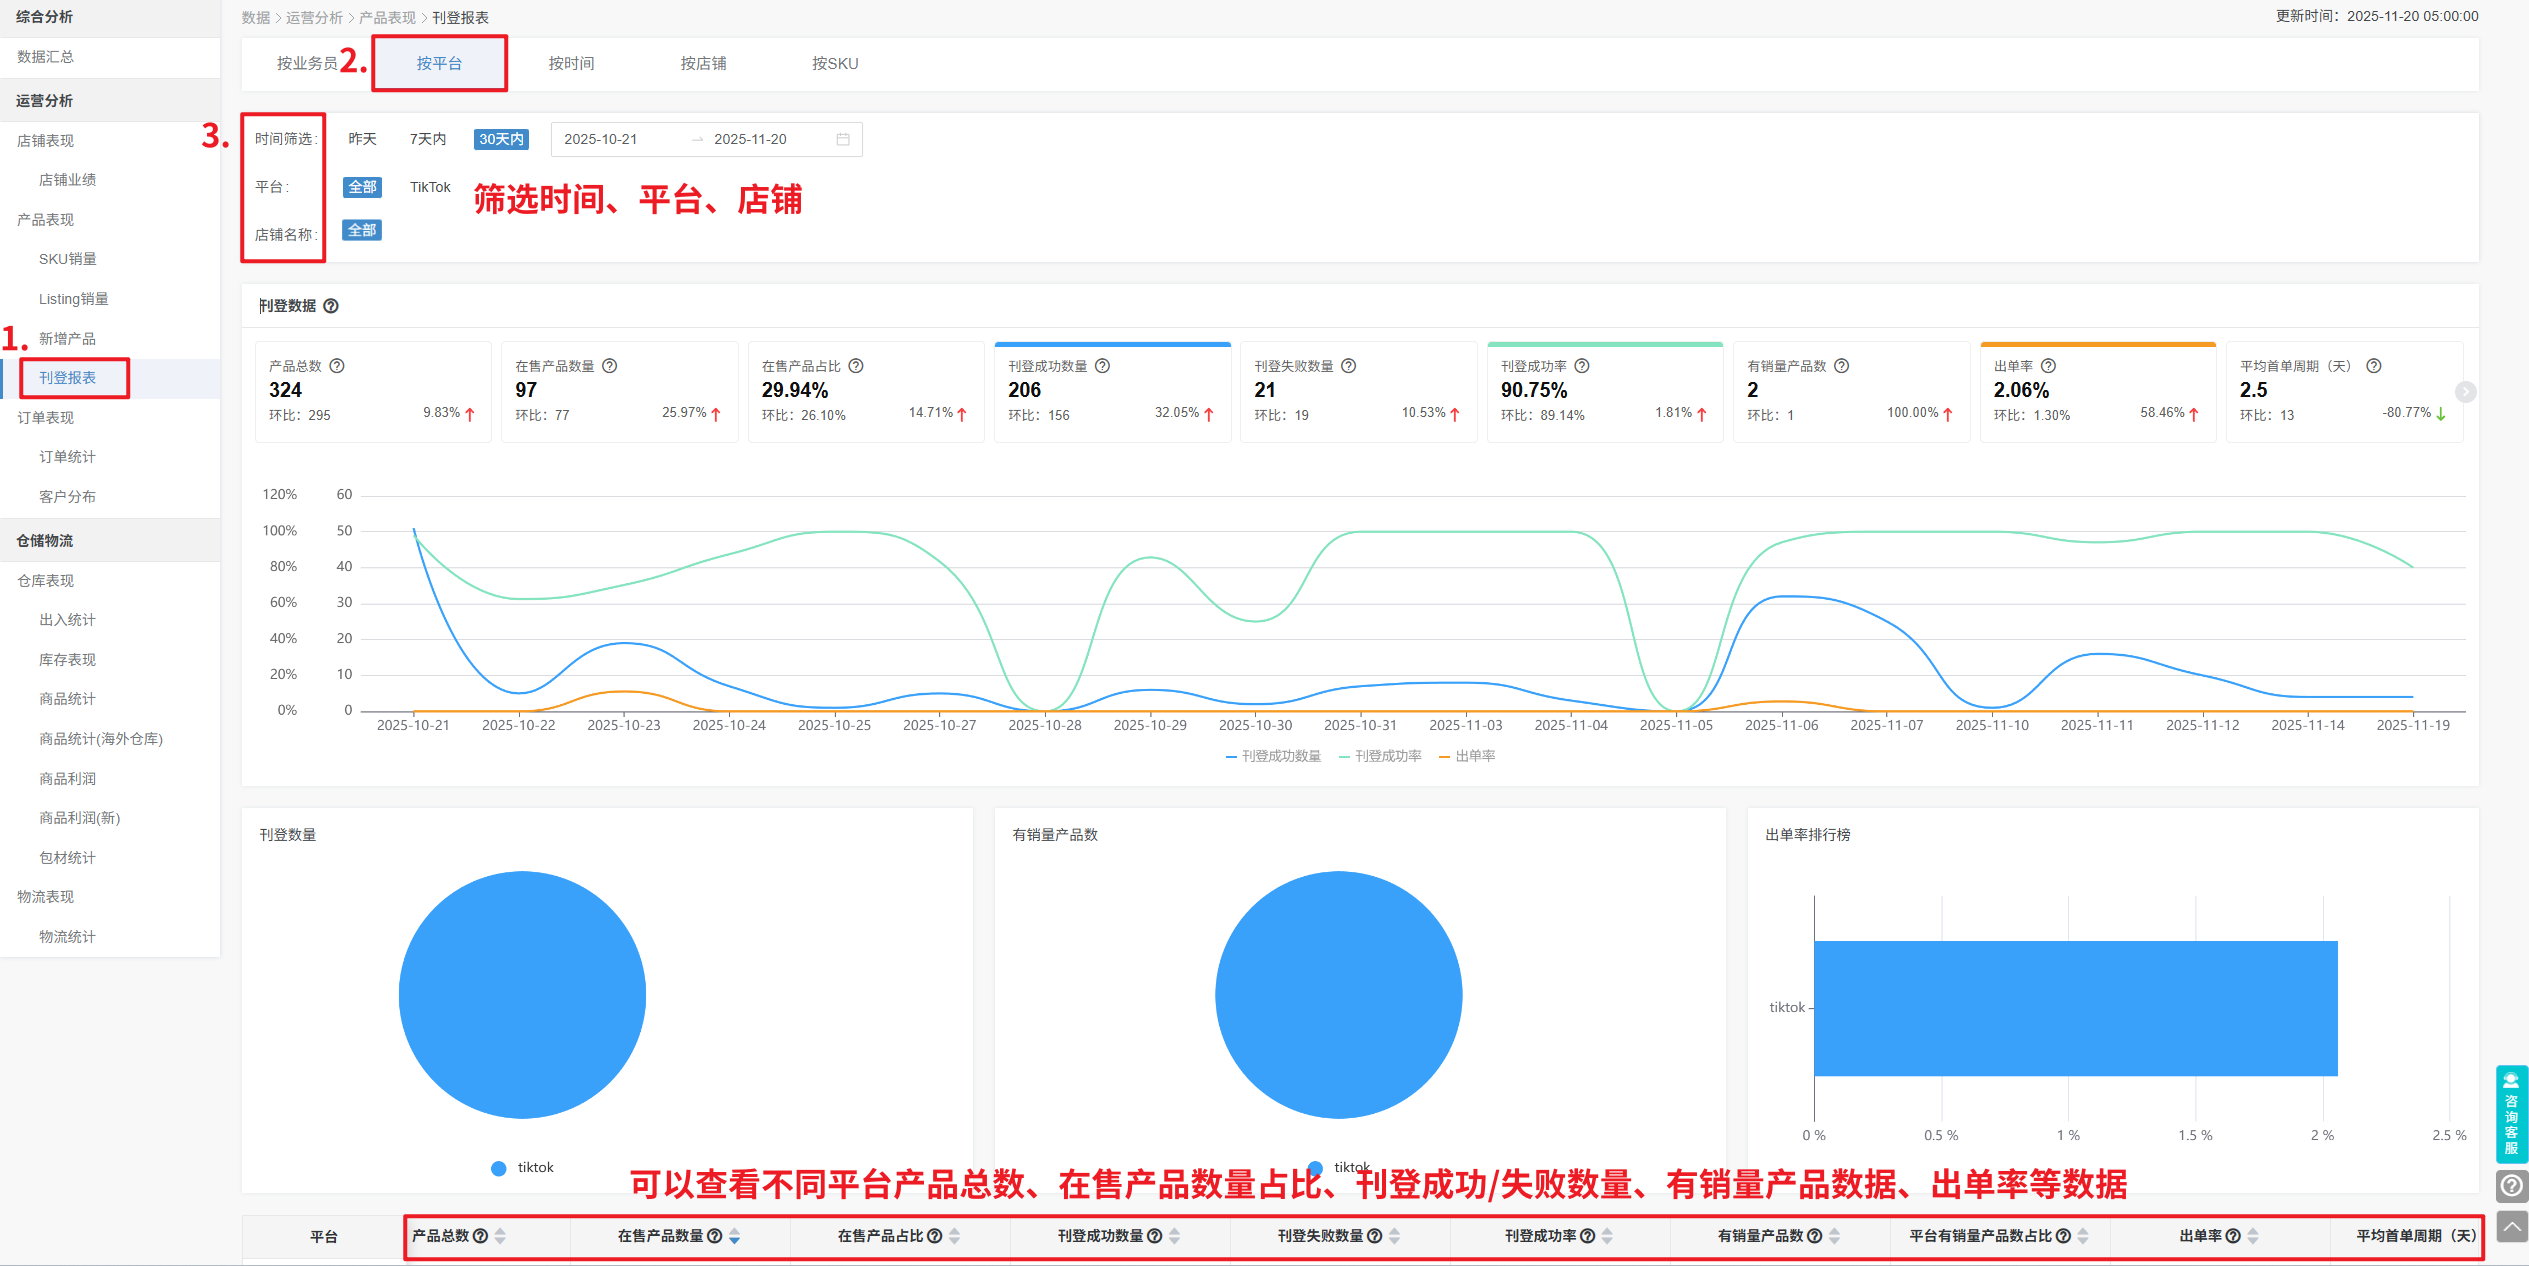
Task: Click the floating help question-mark button
Action: tap(2511, 1186)
